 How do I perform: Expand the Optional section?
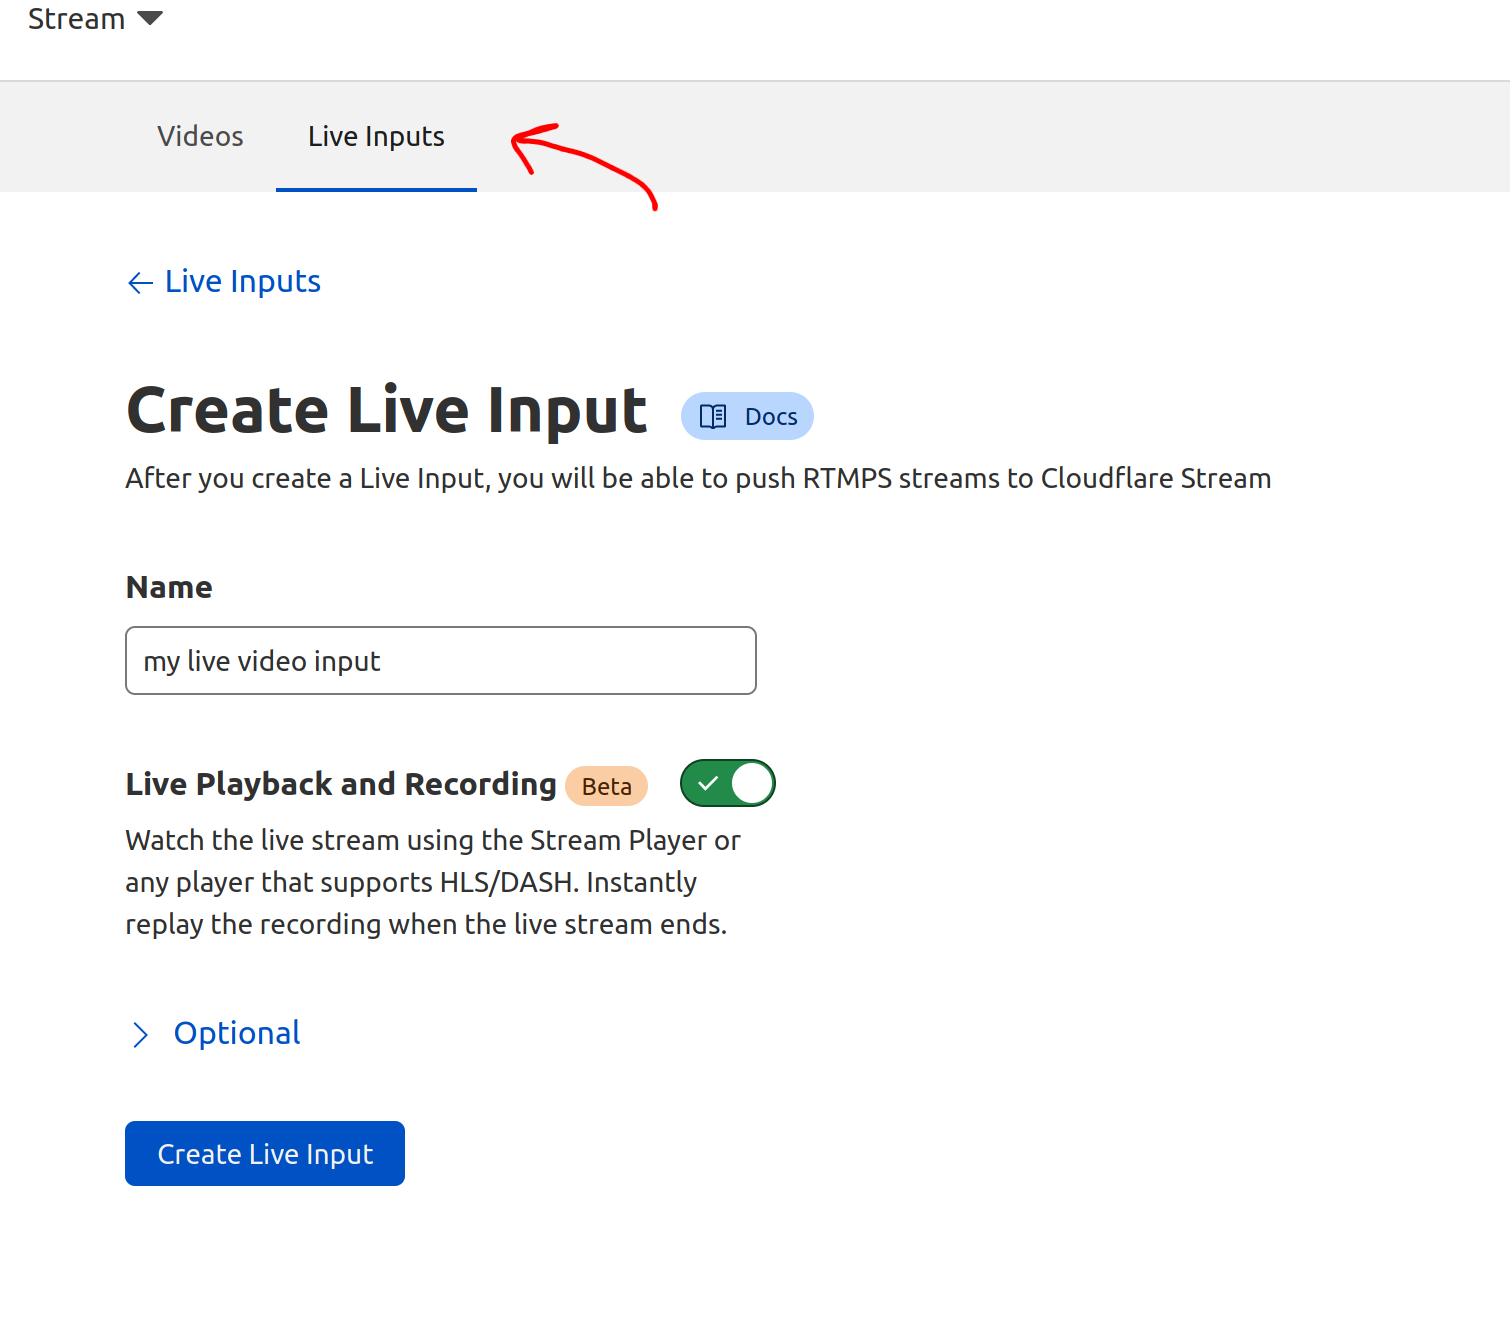(x=215, y=1033)
